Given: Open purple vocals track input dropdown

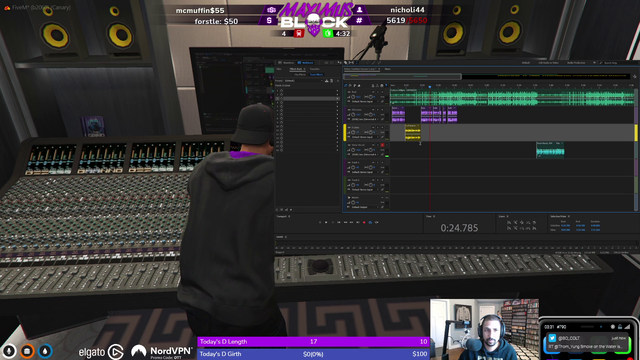Looking at the screenshot, I should pyautogui.click(x=365, y=119).
